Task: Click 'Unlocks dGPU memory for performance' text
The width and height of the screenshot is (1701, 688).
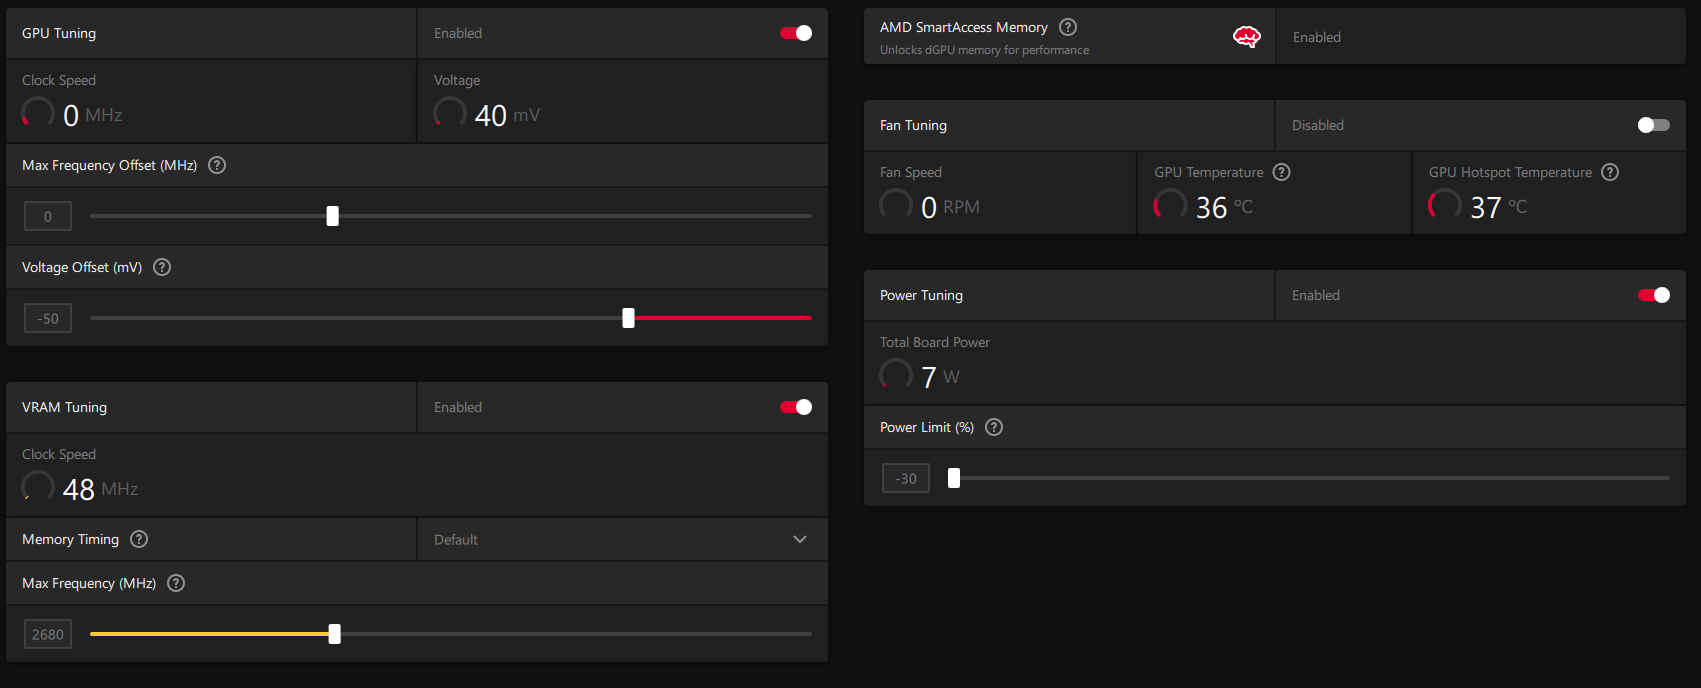Action: pos(984,50)
